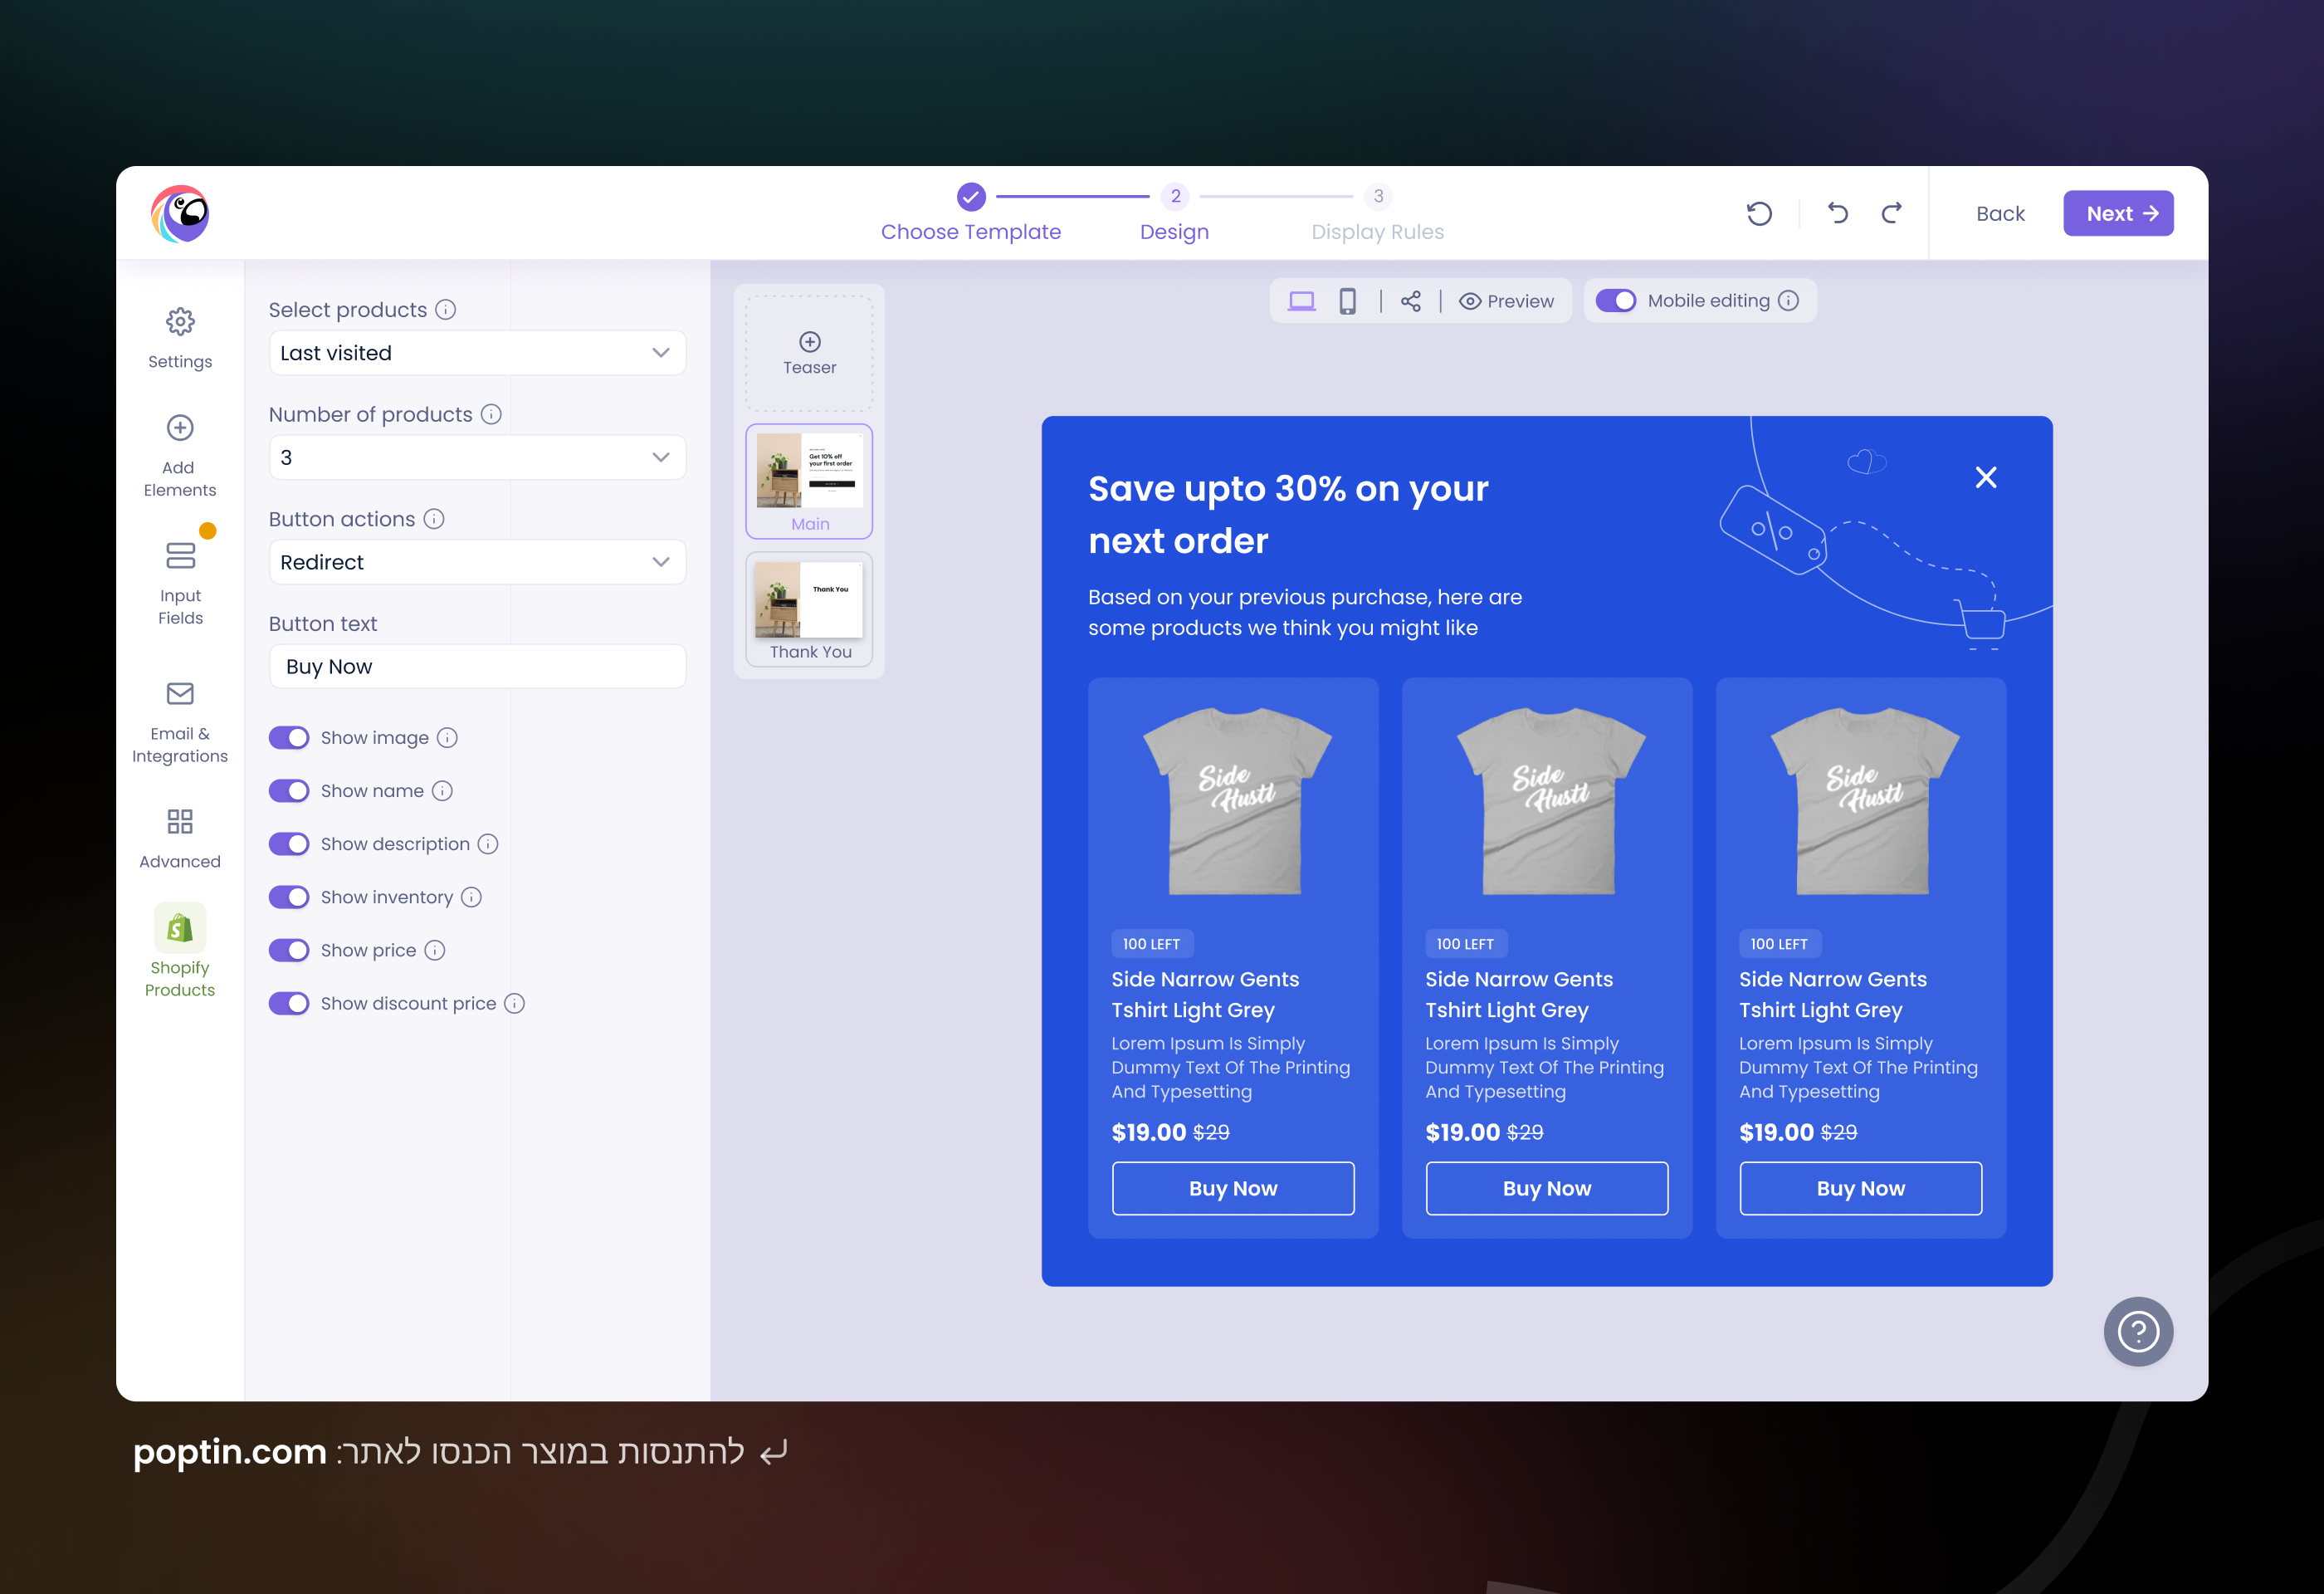The width and height of the screenshot is (2324, 1594).
Task: Go to Display Rules step
Action: pyautogui.click(x=1378, y=213)
